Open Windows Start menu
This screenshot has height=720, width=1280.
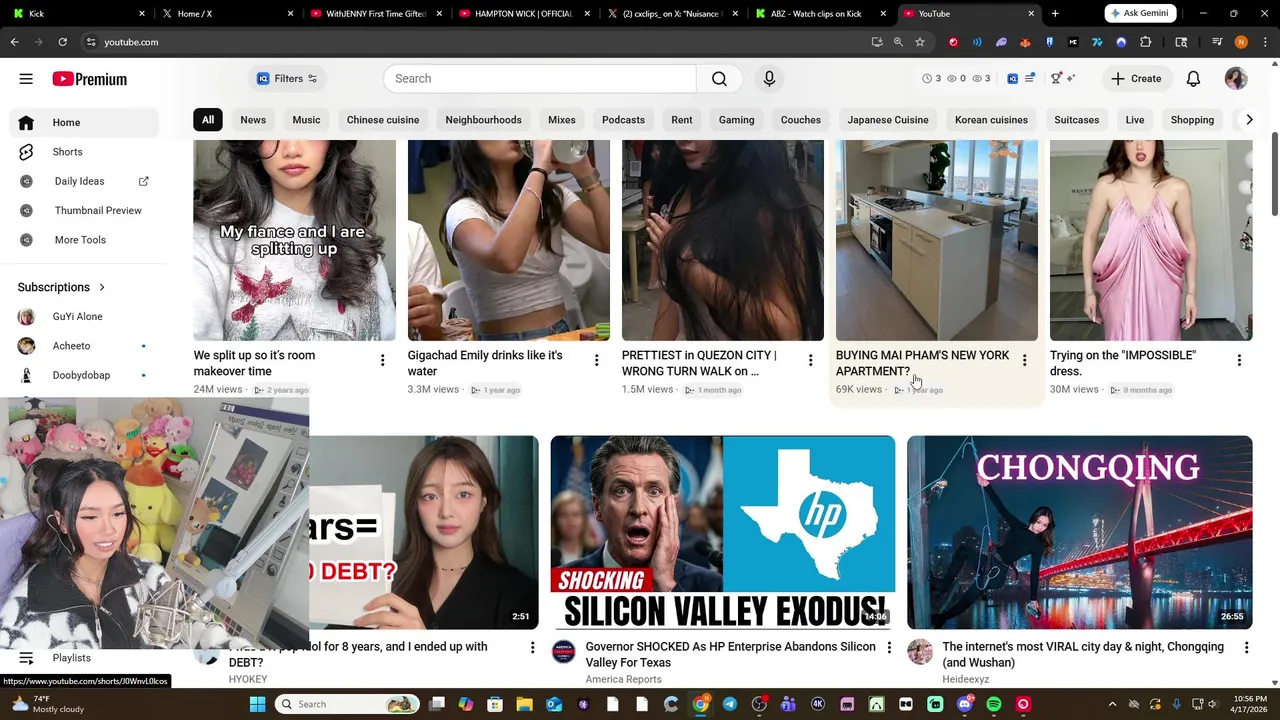(x=257, y=704)
